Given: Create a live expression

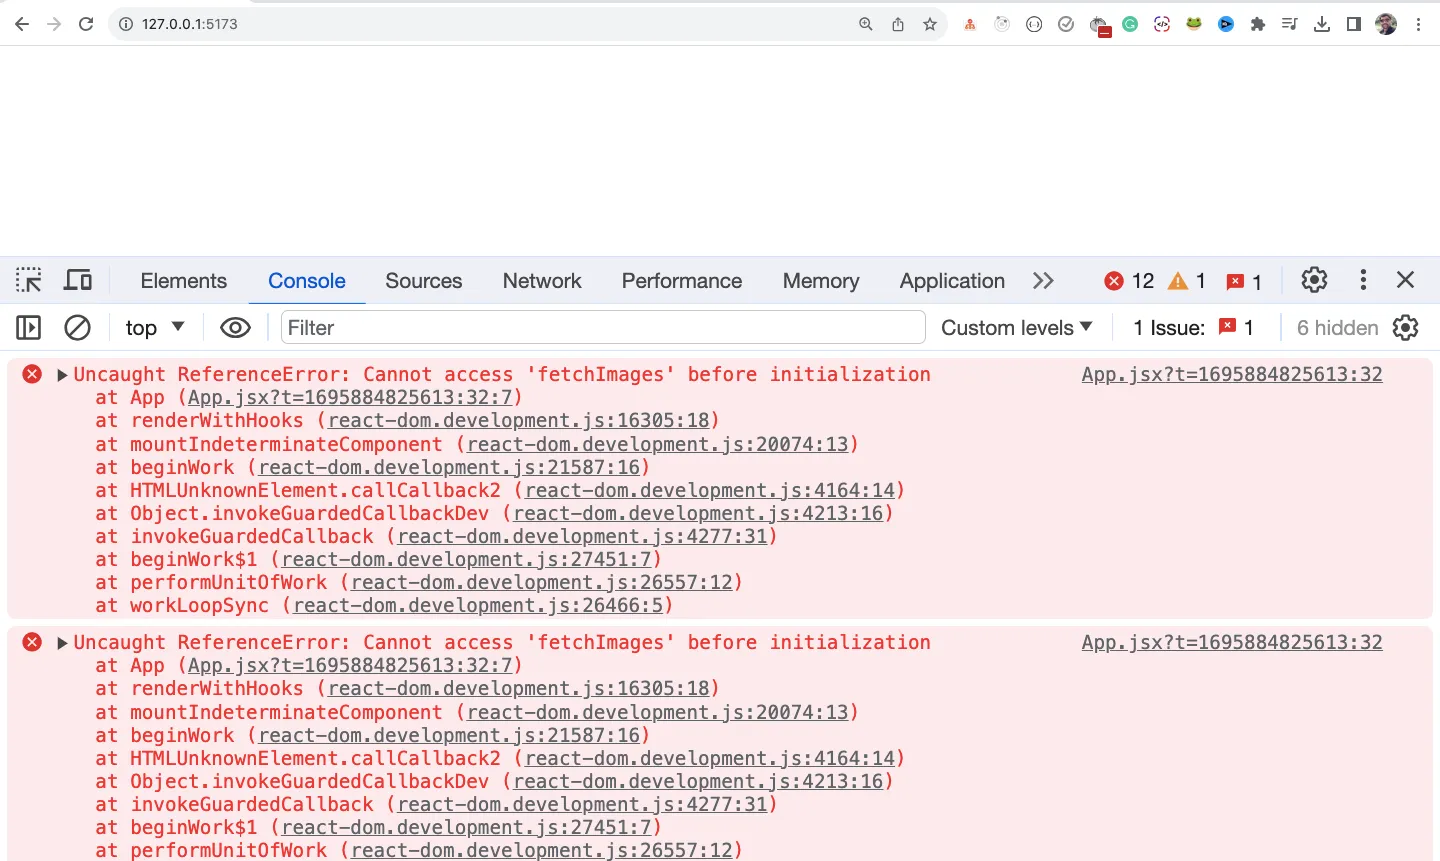Looking at the screenshot, I should pyautogui.click(x=235, y=327).
